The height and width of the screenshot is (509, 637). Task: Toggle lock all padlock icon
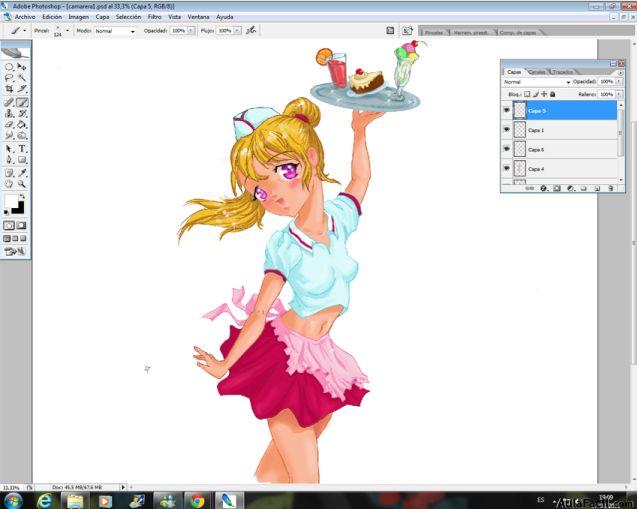tap(552, 94)
